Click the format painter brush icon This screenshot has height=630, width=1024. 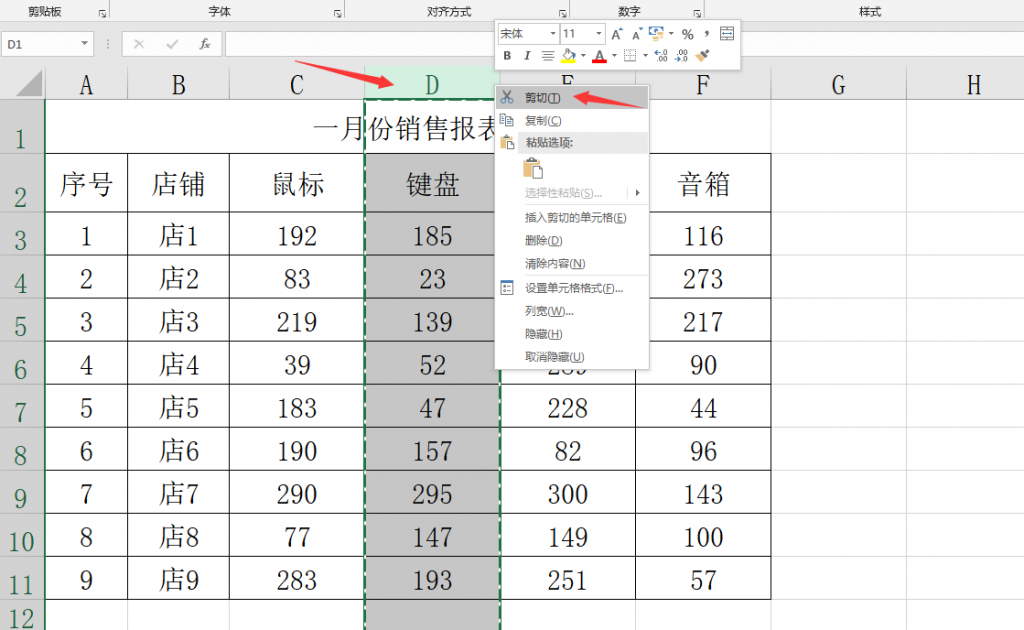tap(702, 56)
